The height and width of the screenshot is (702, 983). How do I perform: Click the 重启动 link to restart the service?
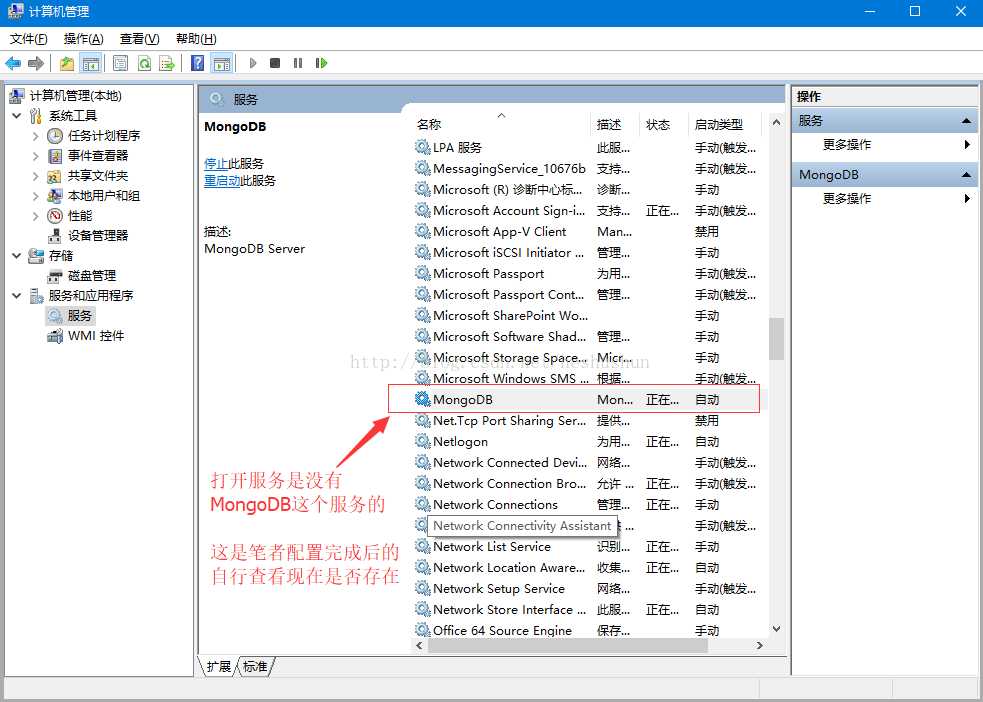click(222, 181)
